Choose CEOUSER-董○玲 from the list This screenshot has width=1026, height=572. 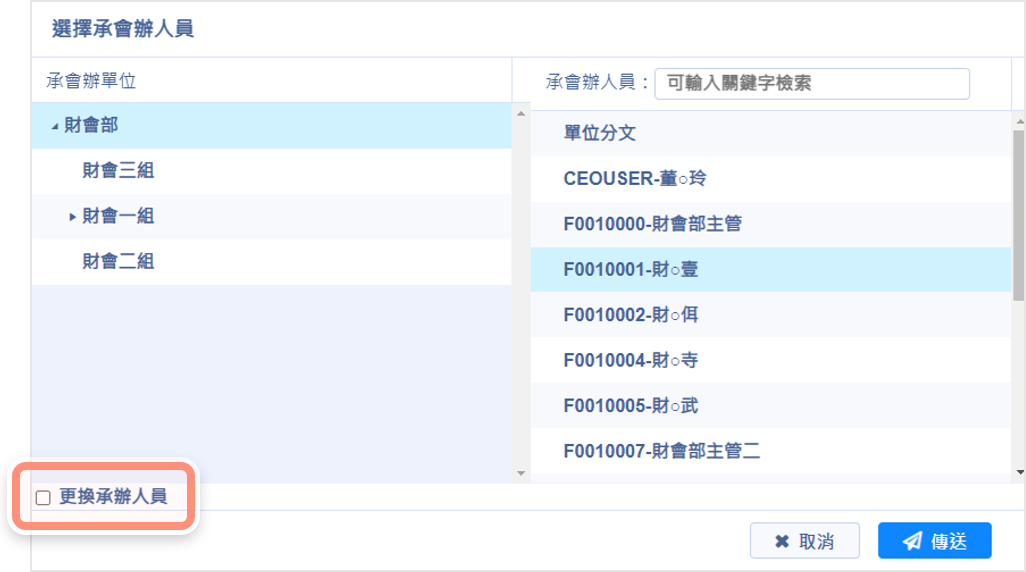click(x=636, y=179)
